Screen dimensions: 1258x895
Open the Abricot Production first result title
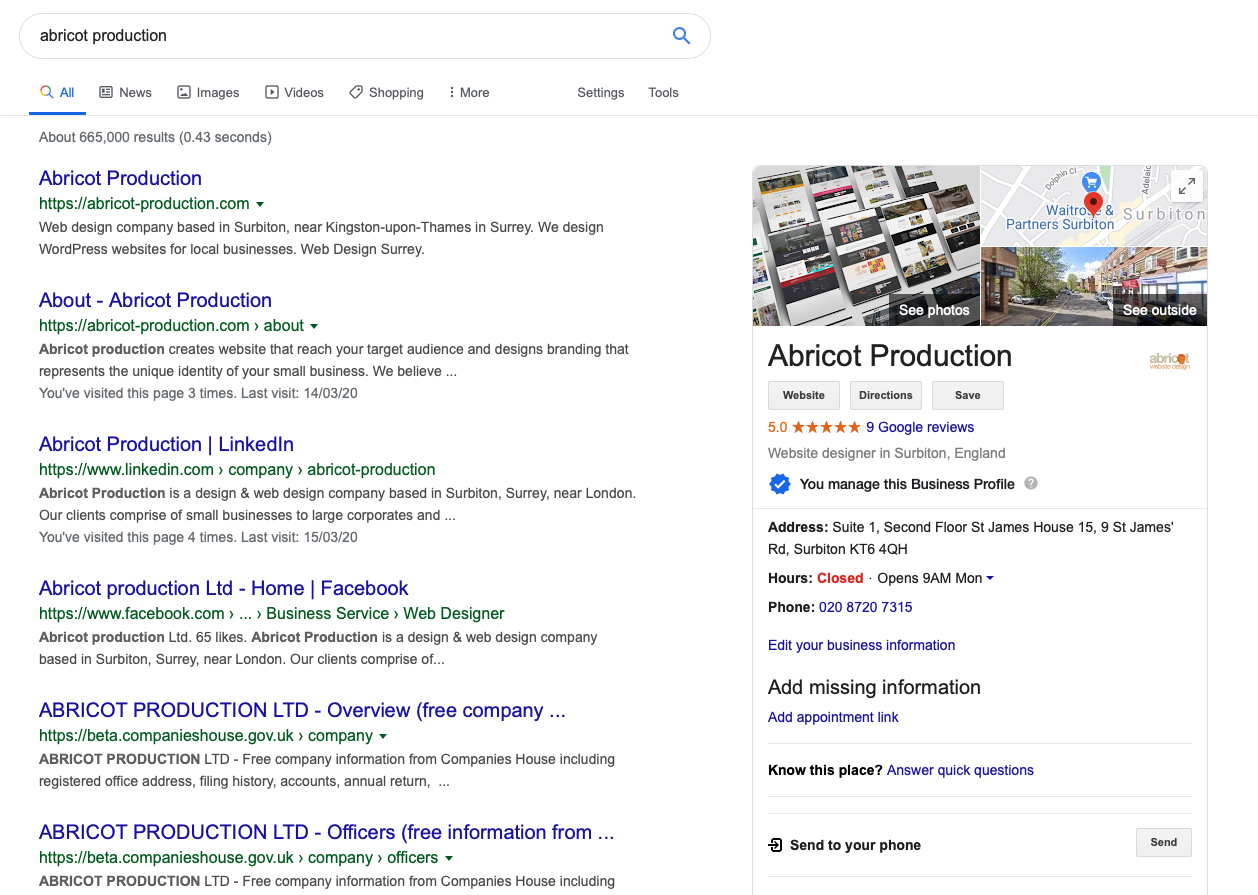pos(120,178)
